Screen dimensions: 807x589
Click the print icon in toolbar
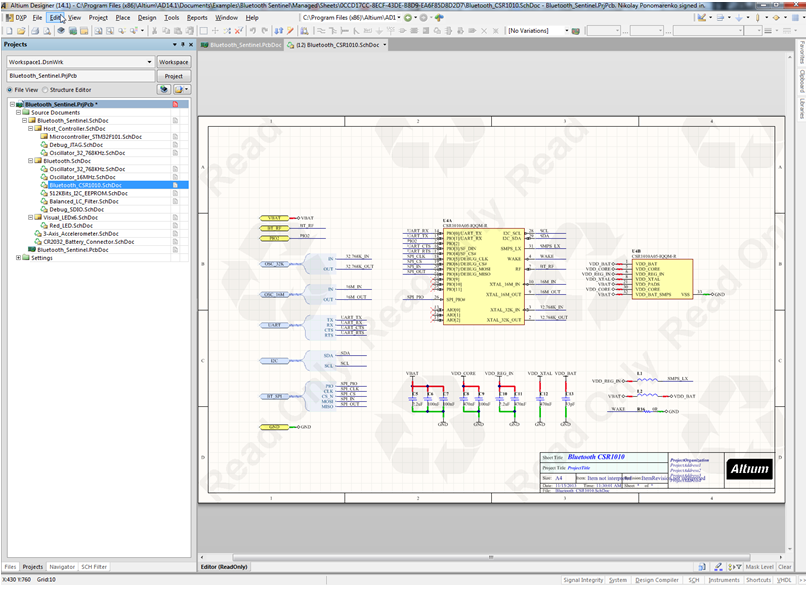35,31
